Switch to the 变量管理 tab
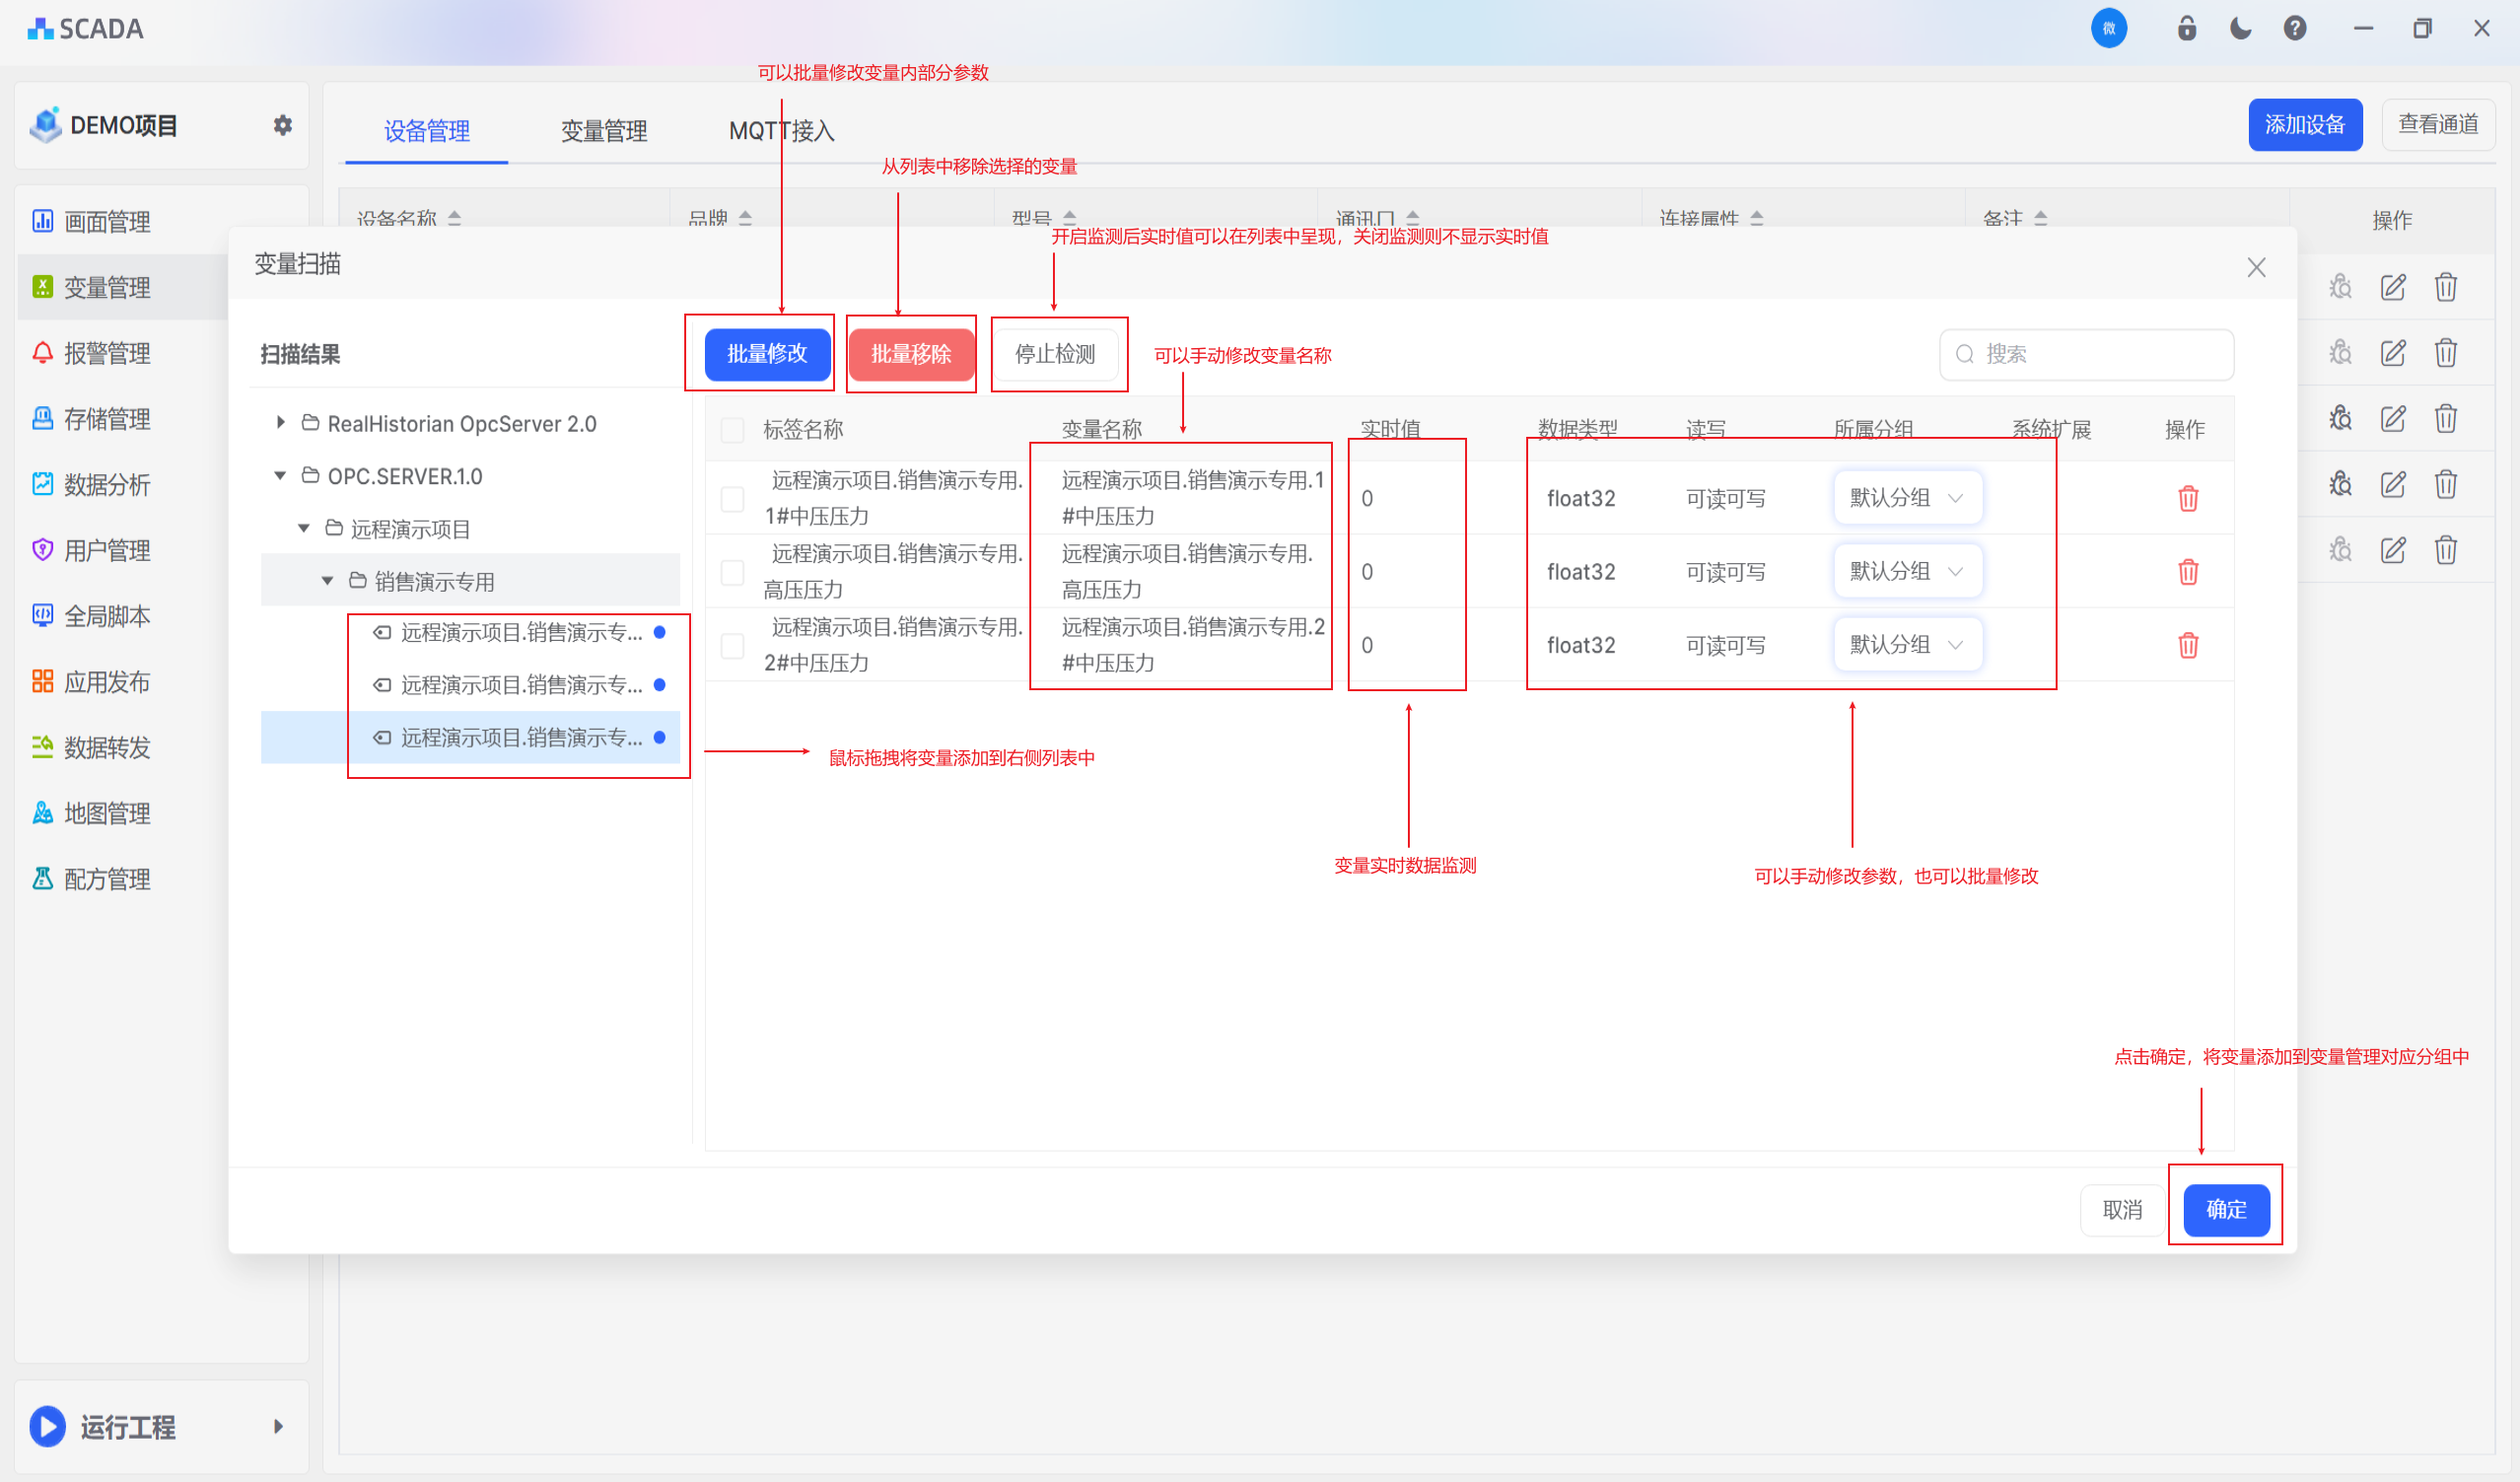2520x1482 pixels. tap(603, 130)
